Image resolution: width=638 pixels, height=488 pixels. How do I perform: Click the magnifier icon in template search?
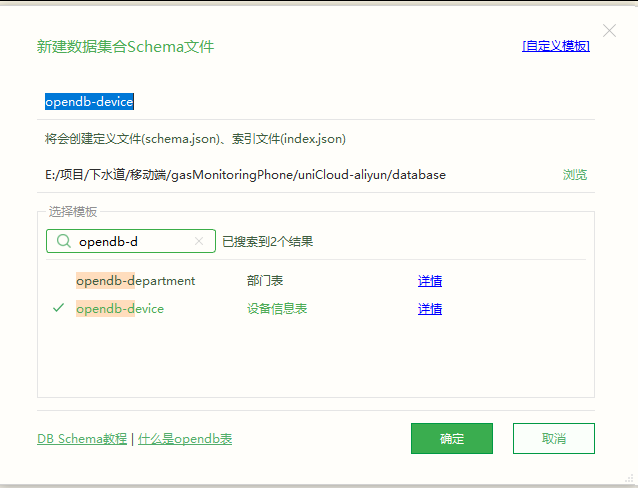(x=63, y=241)
